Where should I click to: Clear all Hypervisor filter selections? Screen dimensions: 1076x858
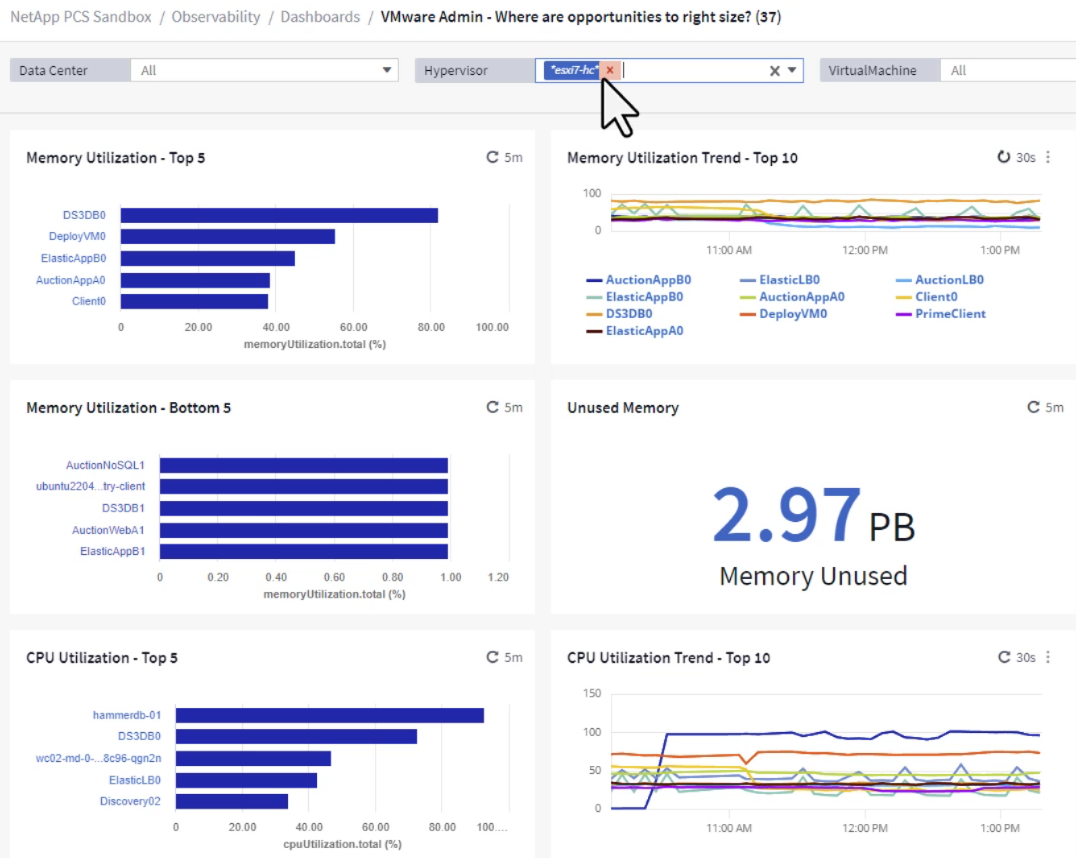774,70
